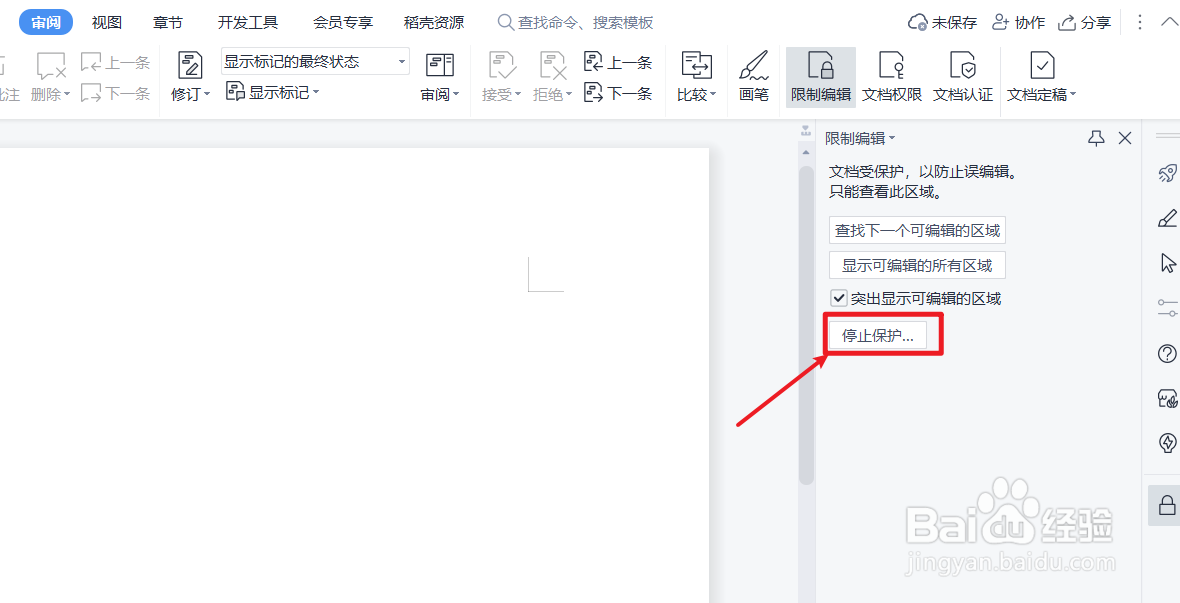Pin the 限制编辑 side panel
Viewport: 1180px width, 603px height.
pyautogui.click(x=1096, y=138)
